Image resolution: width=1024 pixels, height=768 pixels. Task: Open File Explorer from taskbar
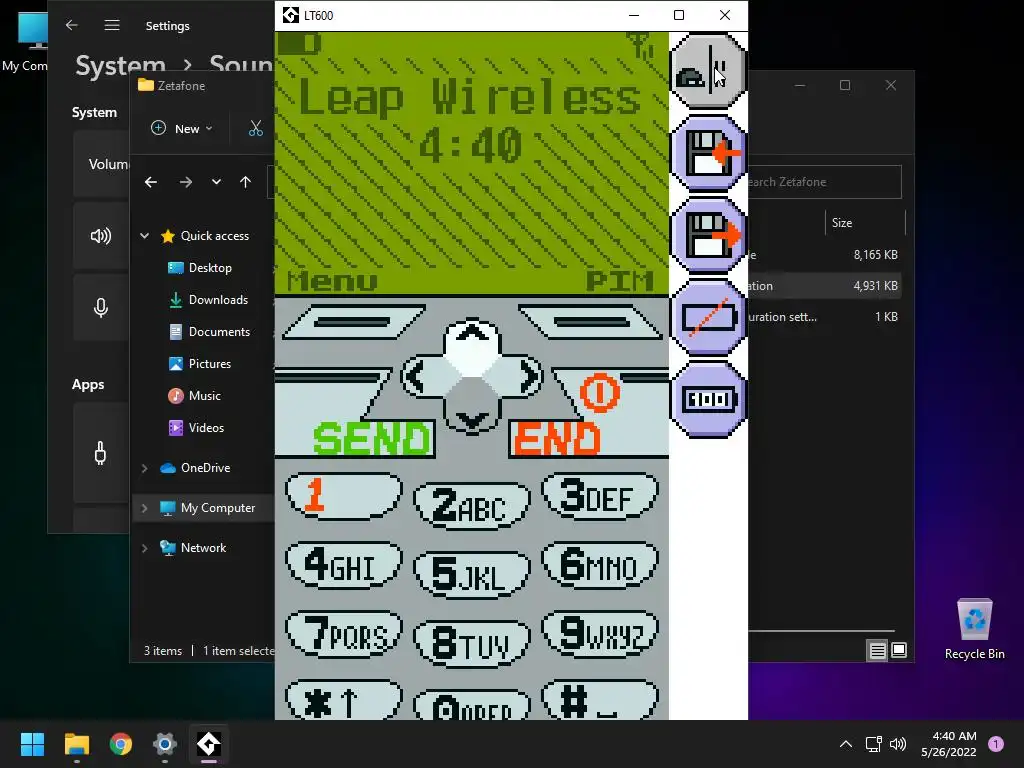pyautogui.click(x=76, y=744)
